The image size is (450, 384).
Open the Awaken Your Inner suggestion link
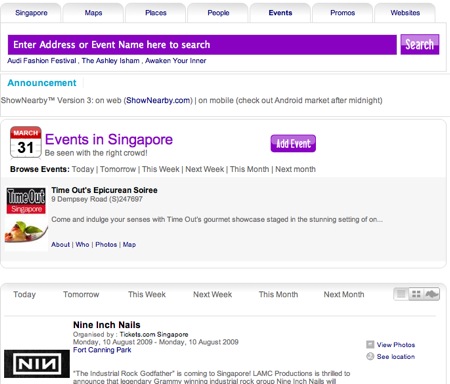176,61
